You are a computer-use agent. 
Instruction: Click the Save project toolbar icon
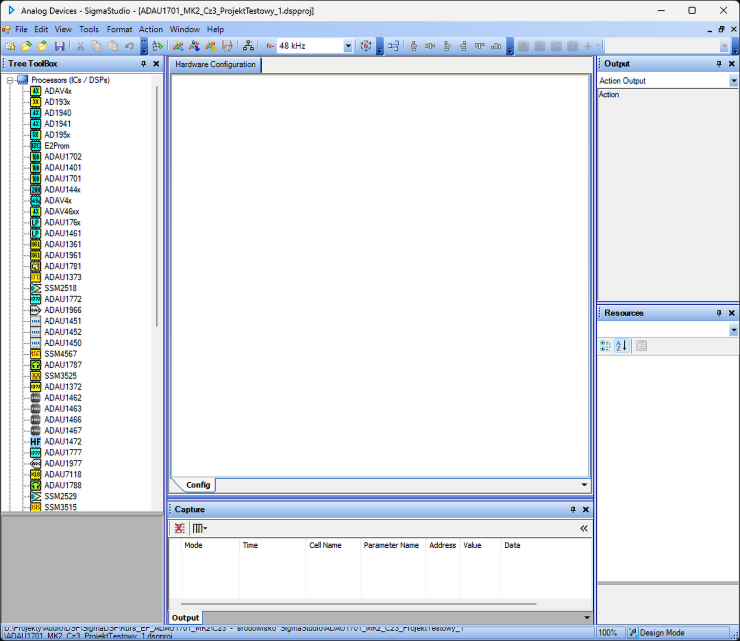point(59,46)
